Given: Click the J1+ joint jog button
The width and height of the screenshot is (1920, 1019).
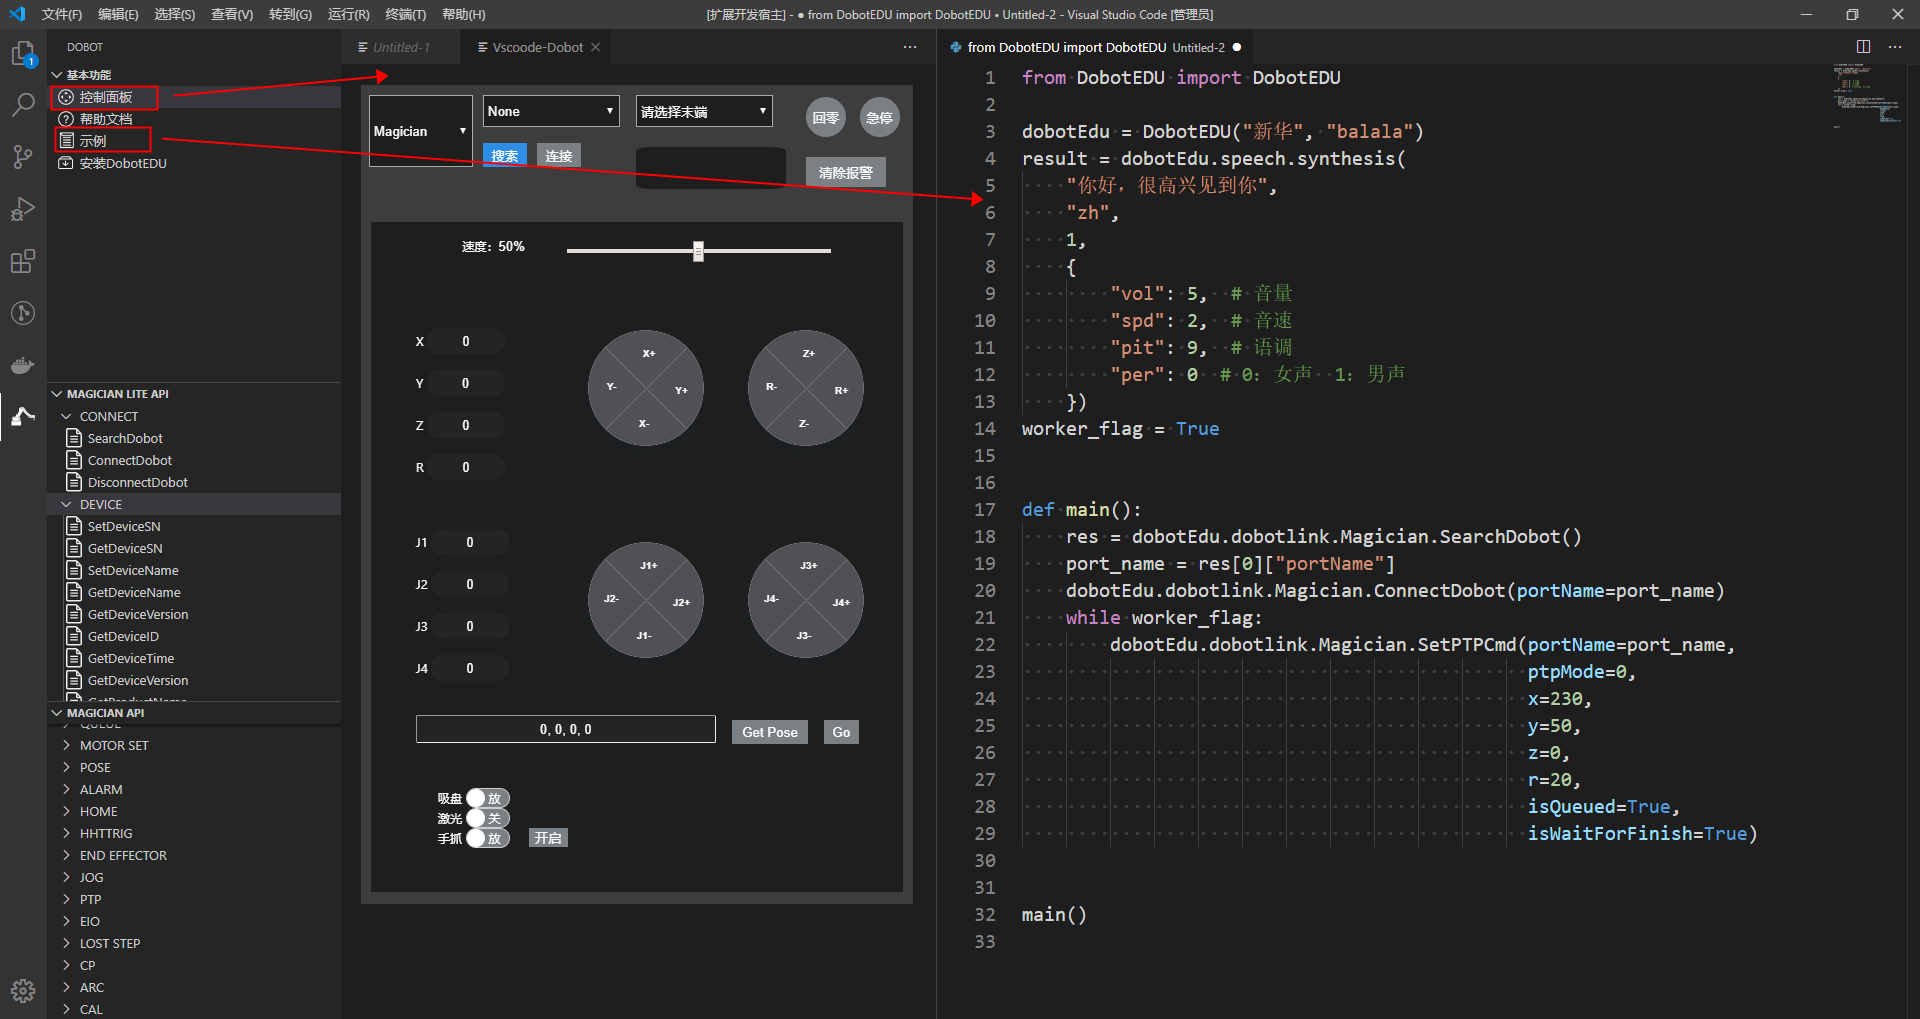Looking at the screenshot, I should click(648, 566).
